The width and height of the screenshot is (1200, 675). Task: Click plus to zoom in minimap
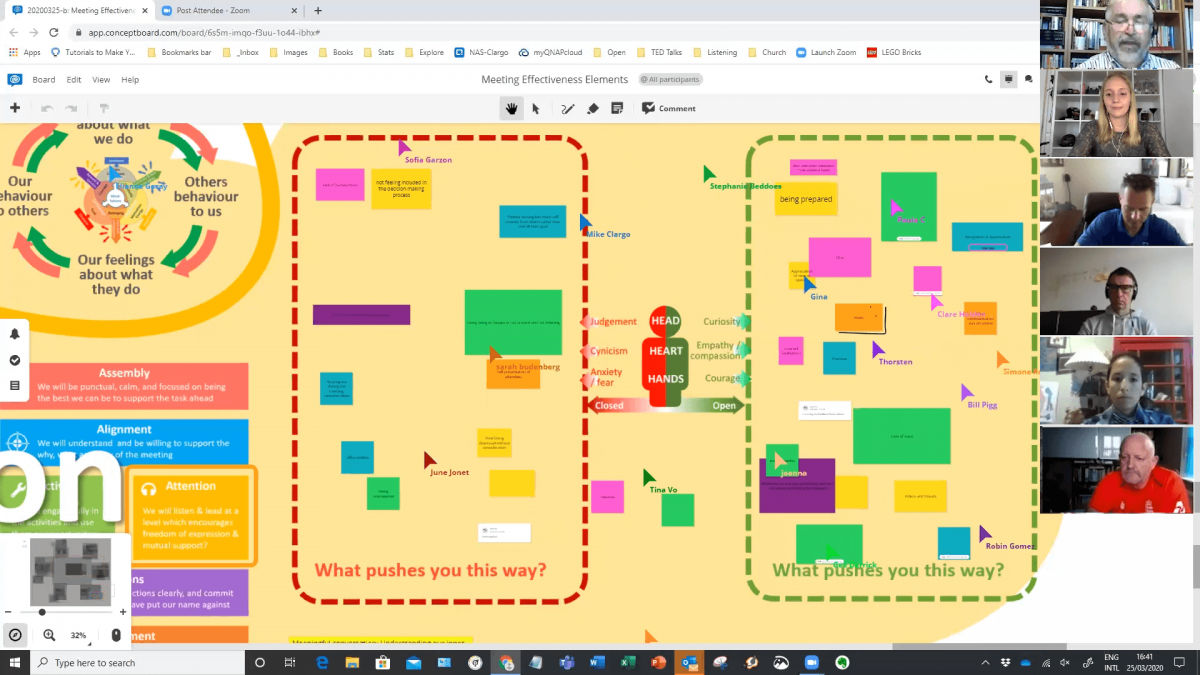click(123, 612)
